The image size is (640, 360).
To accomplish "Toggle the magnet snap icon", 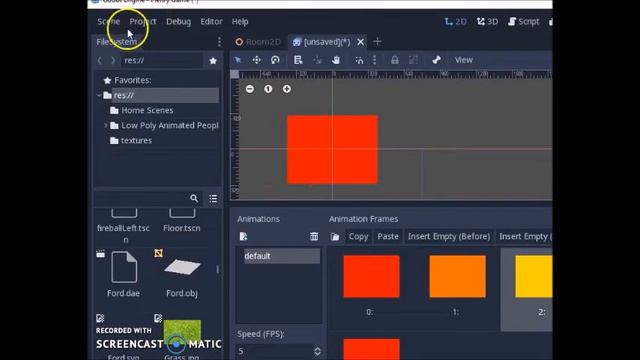I will click(x=359, y=60).
